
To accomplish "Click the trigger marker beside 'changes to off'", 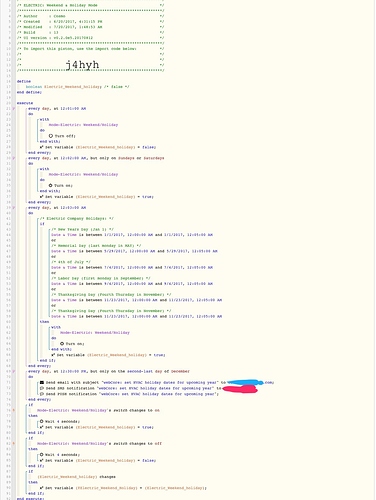I will [x=14, y=444].
